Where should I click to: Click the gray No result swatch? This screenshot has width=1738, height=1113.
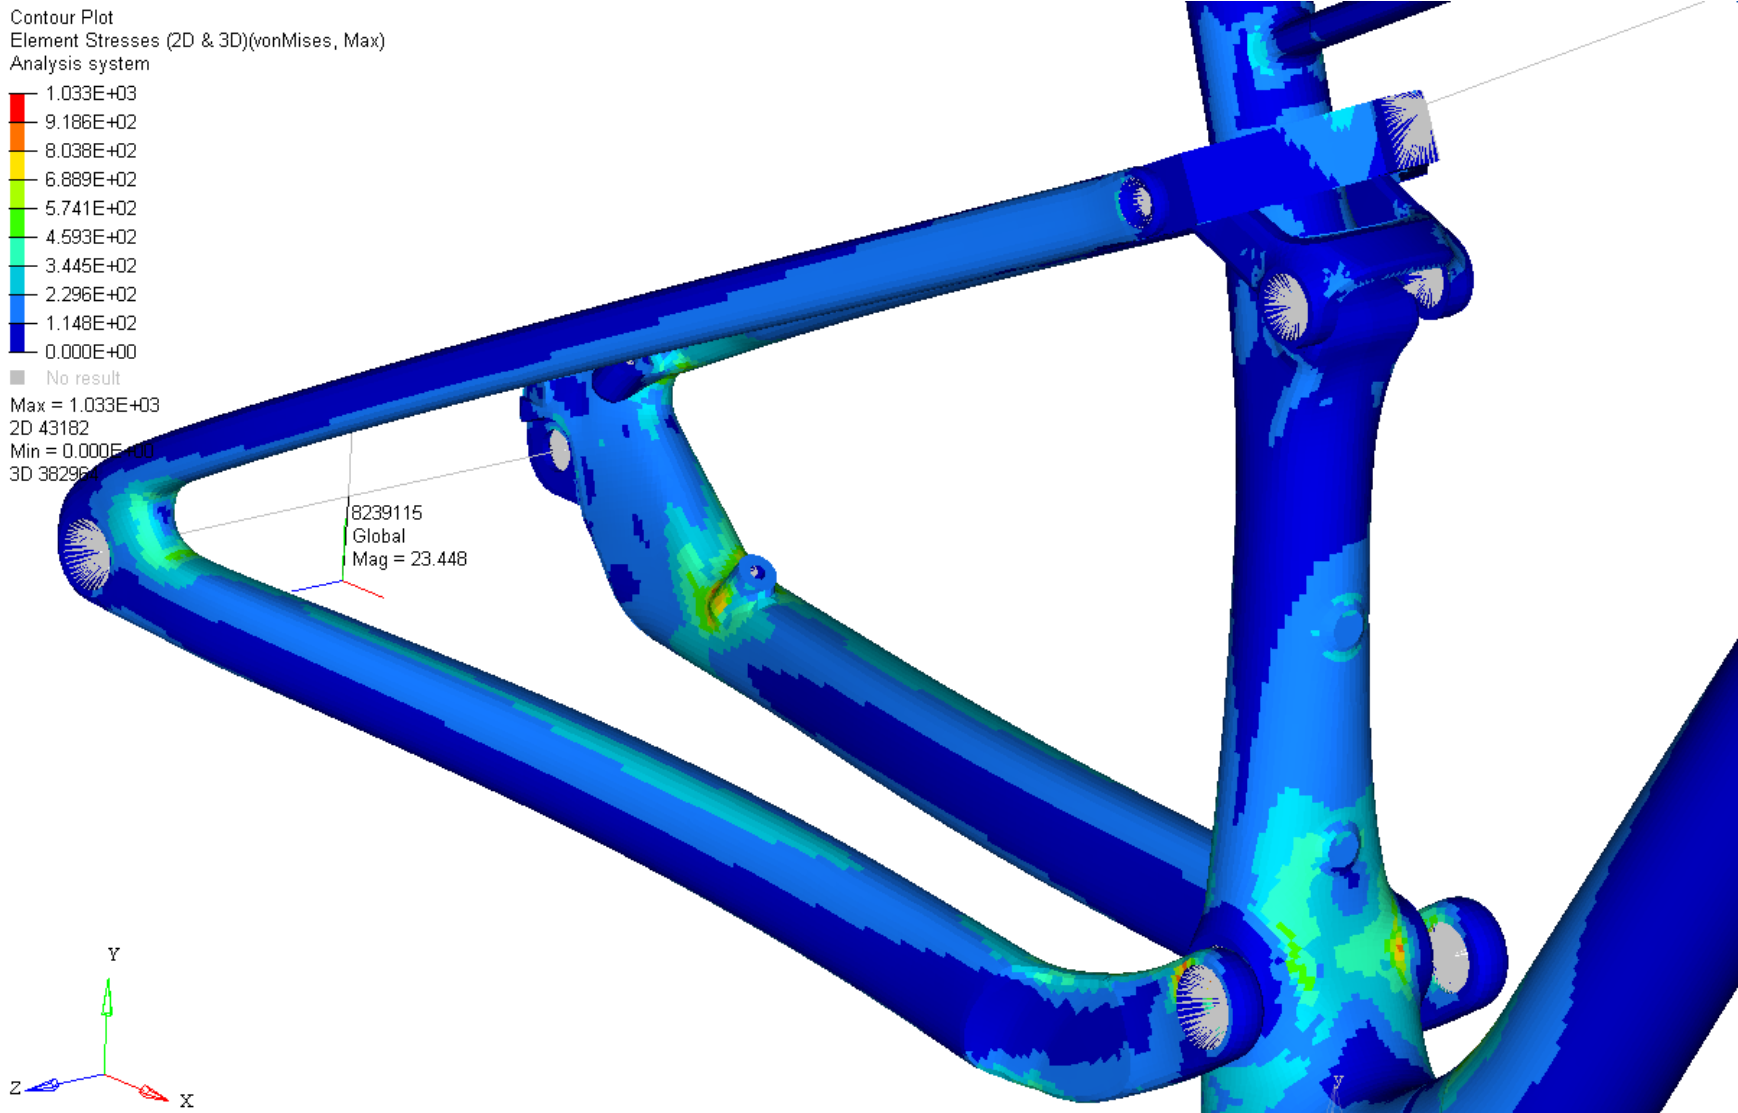17,378
